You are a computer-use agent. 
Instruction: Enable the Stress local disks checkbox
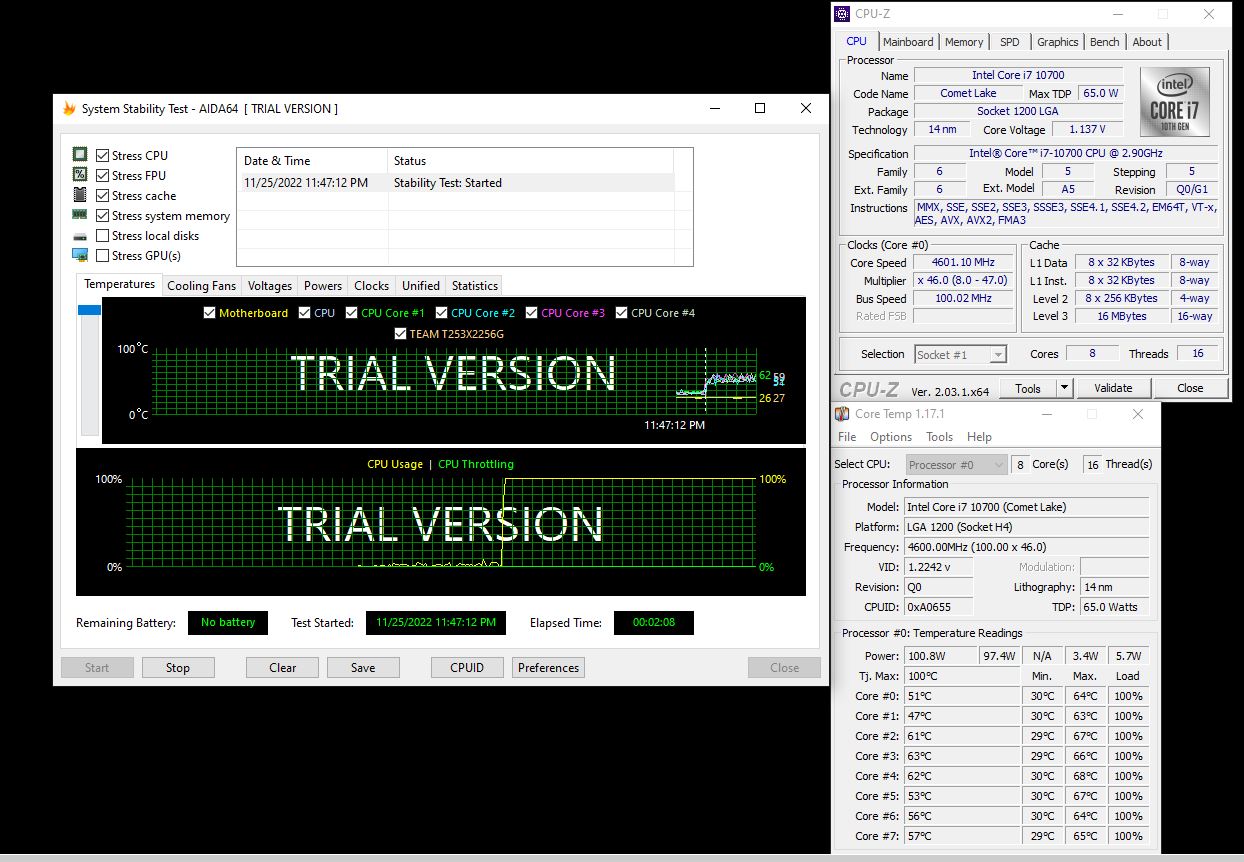102,236
